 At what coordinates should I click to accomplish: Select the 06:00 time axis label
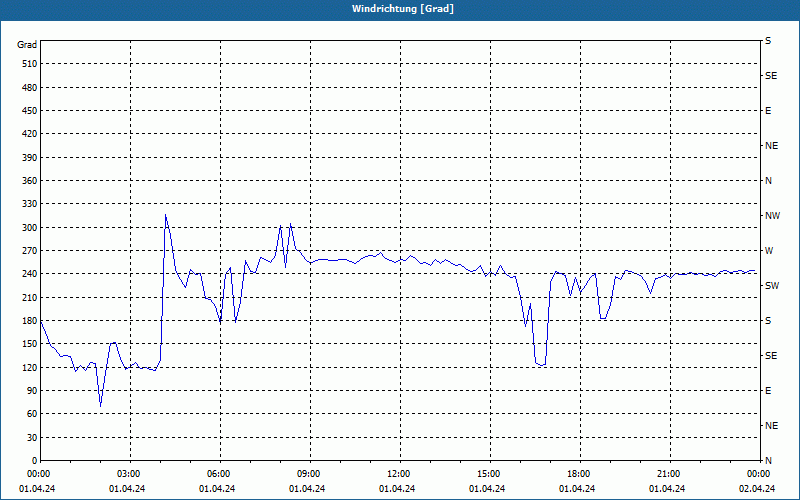tap(219, 474)
